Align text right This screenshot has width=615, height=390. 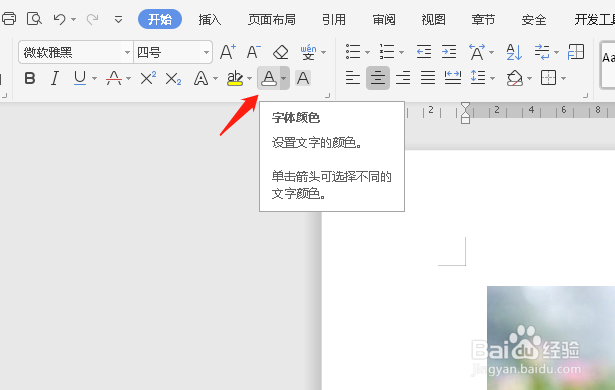[403, 78]
